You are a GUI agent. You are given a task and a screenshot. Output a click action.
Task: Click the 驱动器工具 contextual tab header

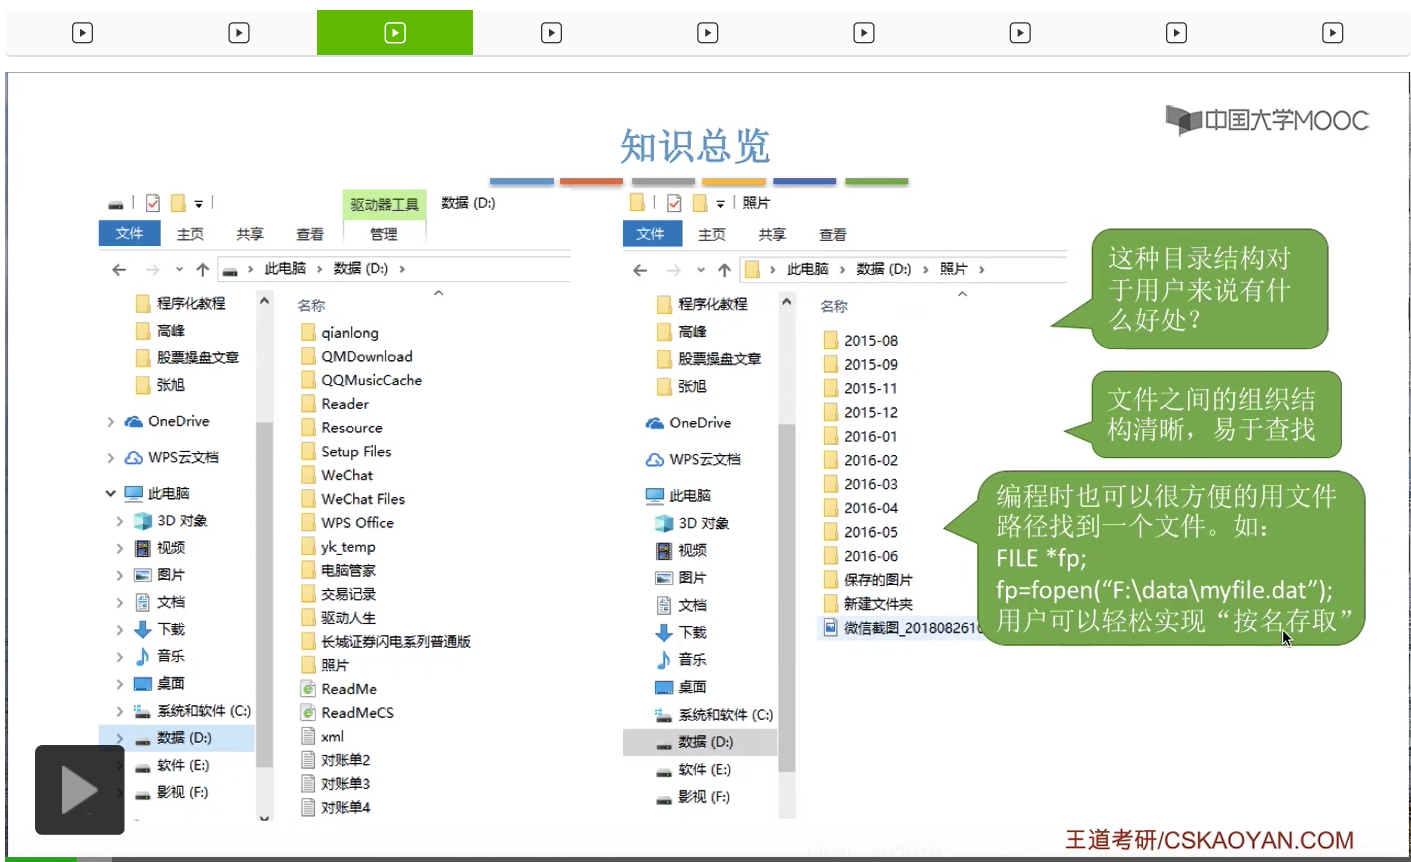tap(384, 204)
